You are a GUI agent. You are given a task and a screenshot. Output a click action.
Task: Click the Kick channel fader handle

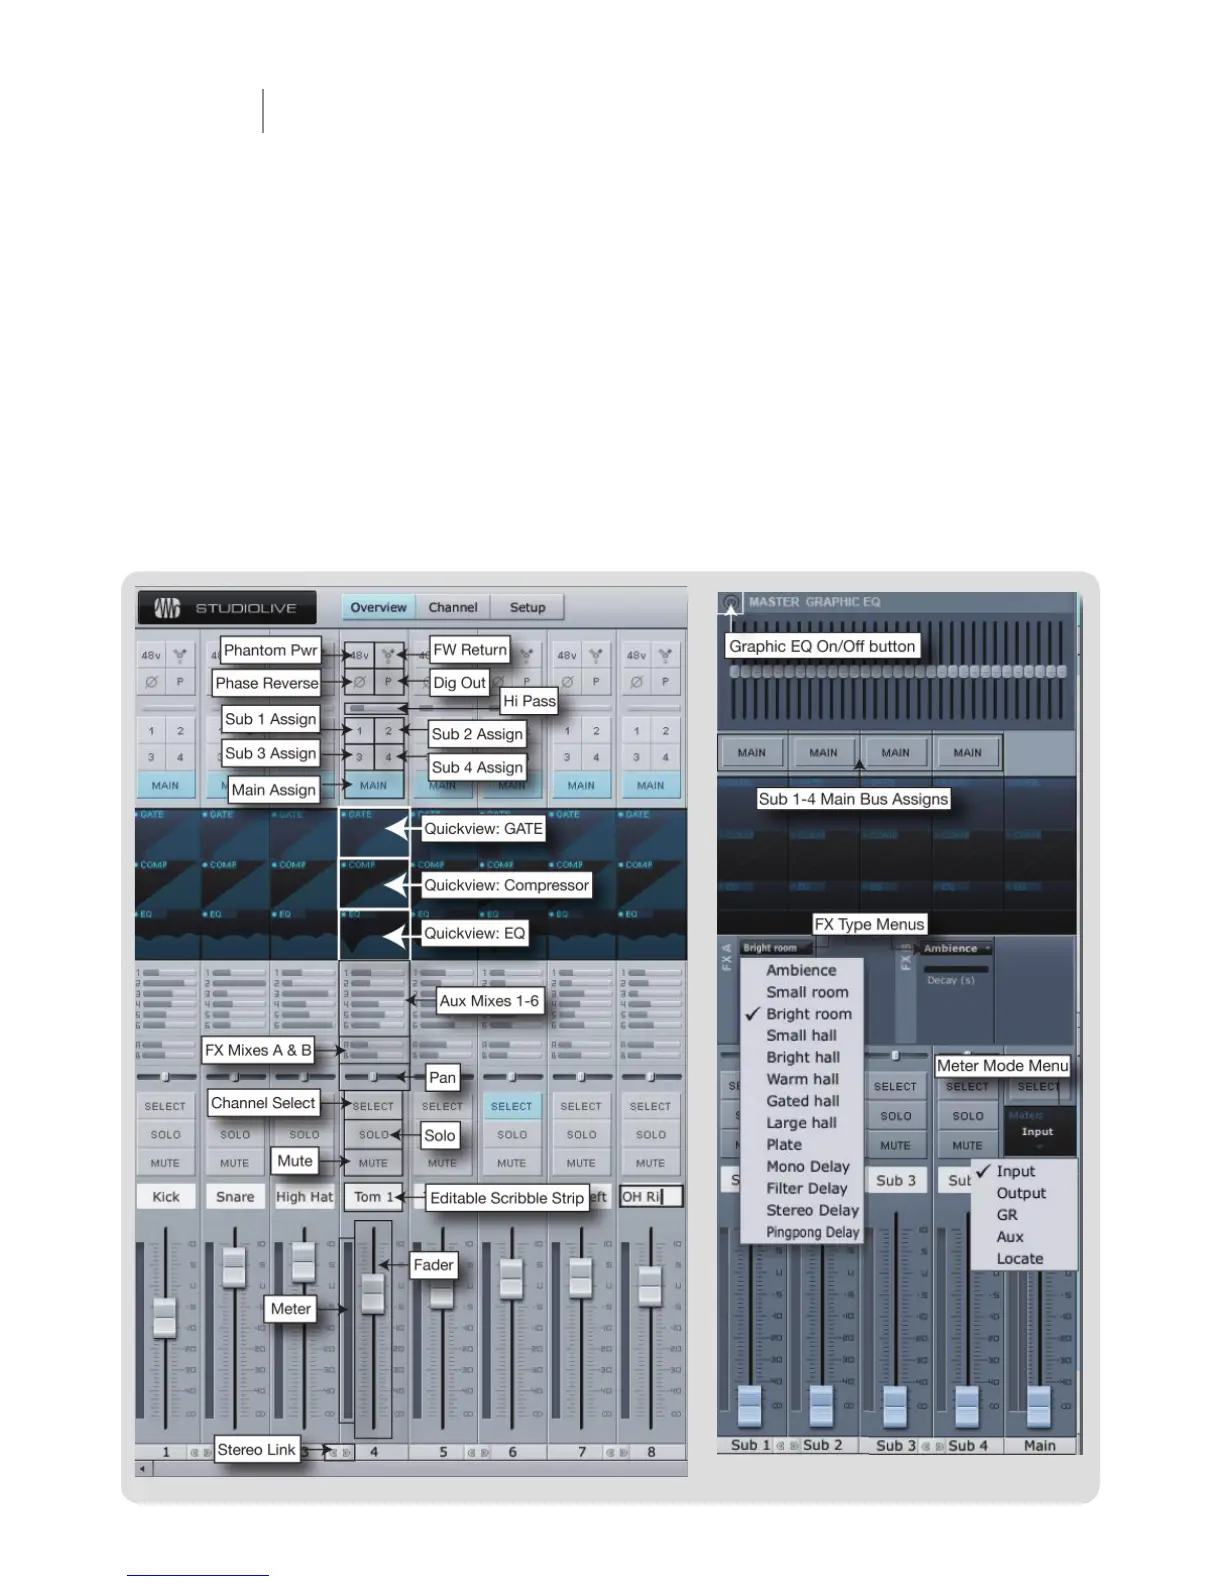(165, 1316)
